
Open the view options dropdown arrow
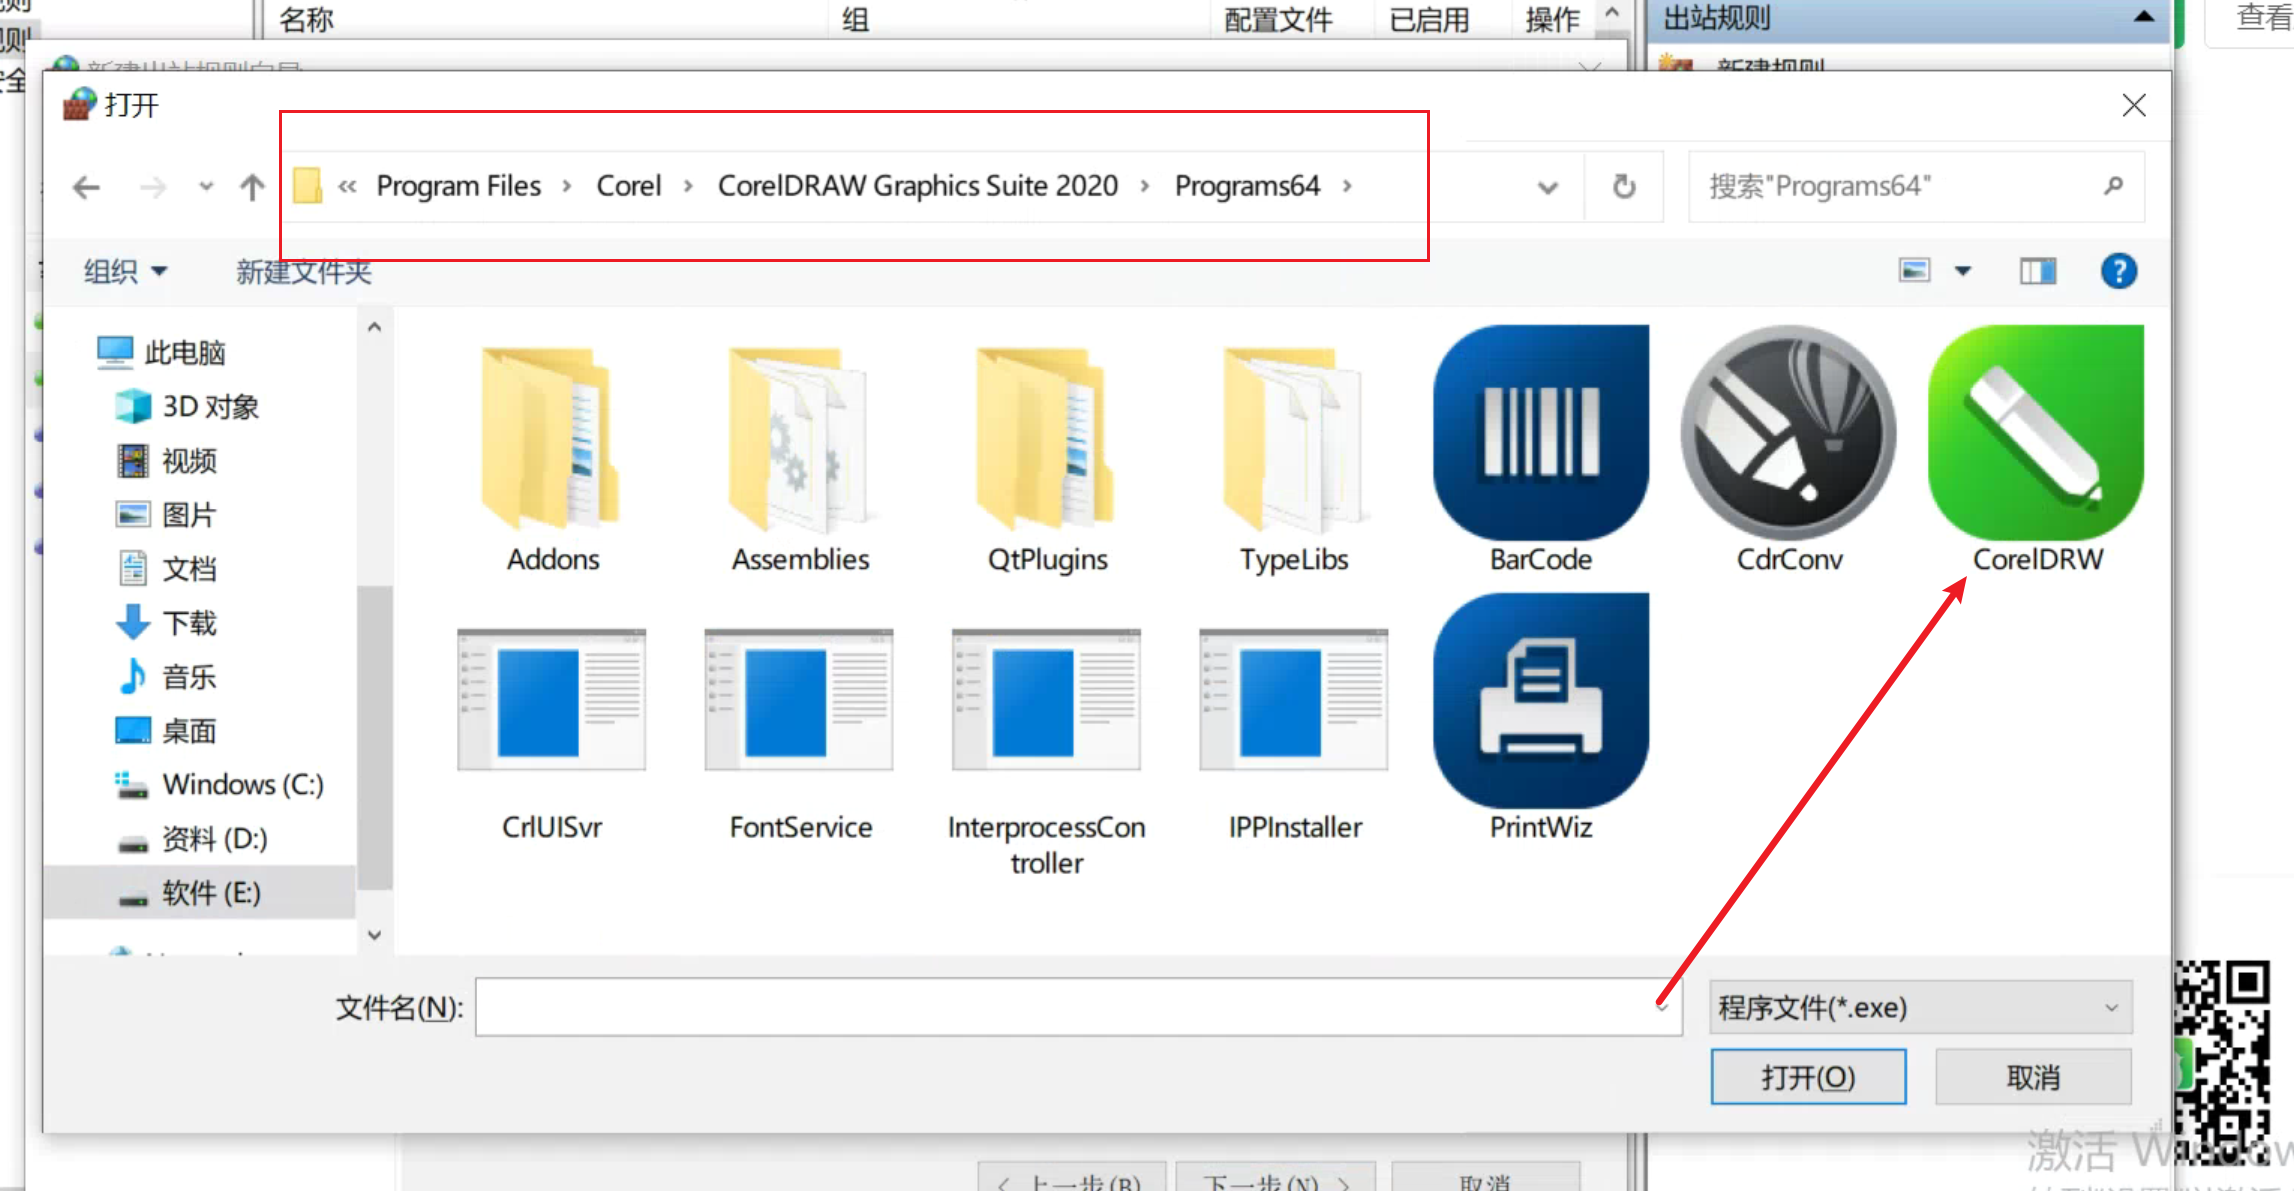[x=1963, y=271]
